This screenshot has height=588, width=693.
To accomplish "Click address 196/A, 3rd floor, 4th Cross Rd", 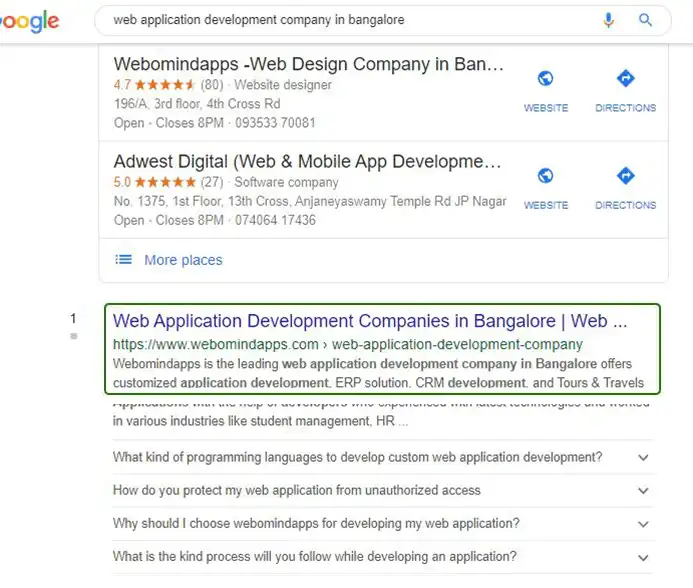I will [x=197, y=104].
